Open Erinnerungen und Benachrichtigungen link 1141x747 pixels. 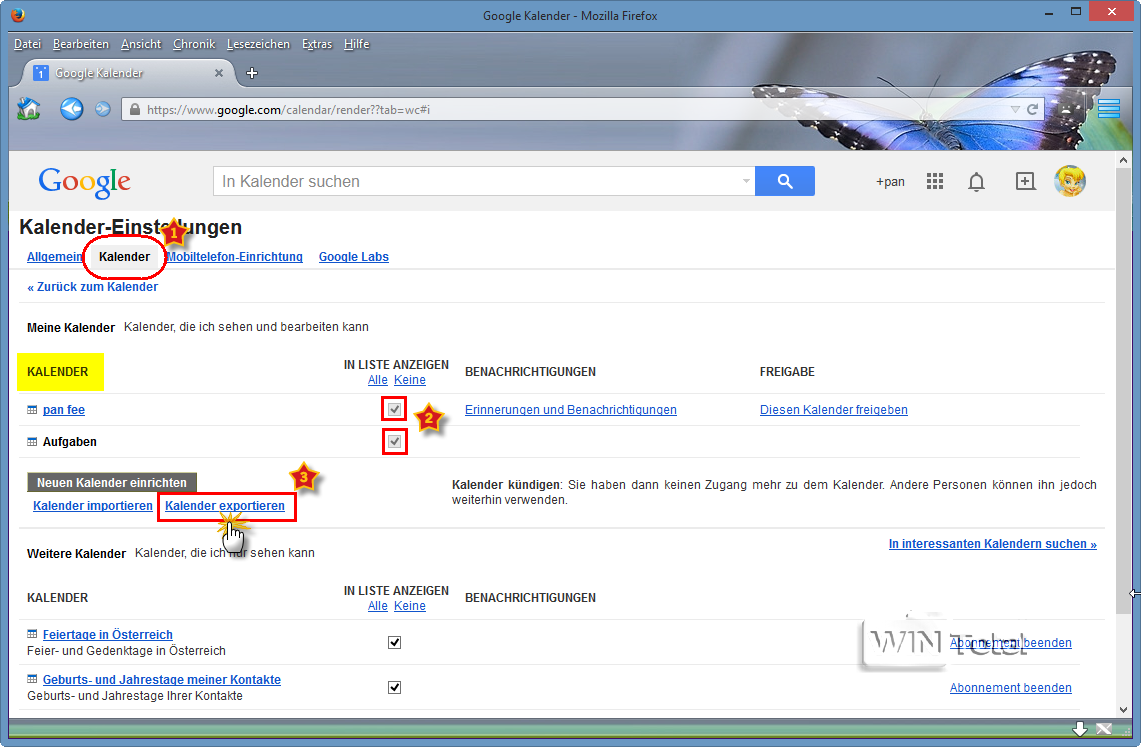point(570,410)
